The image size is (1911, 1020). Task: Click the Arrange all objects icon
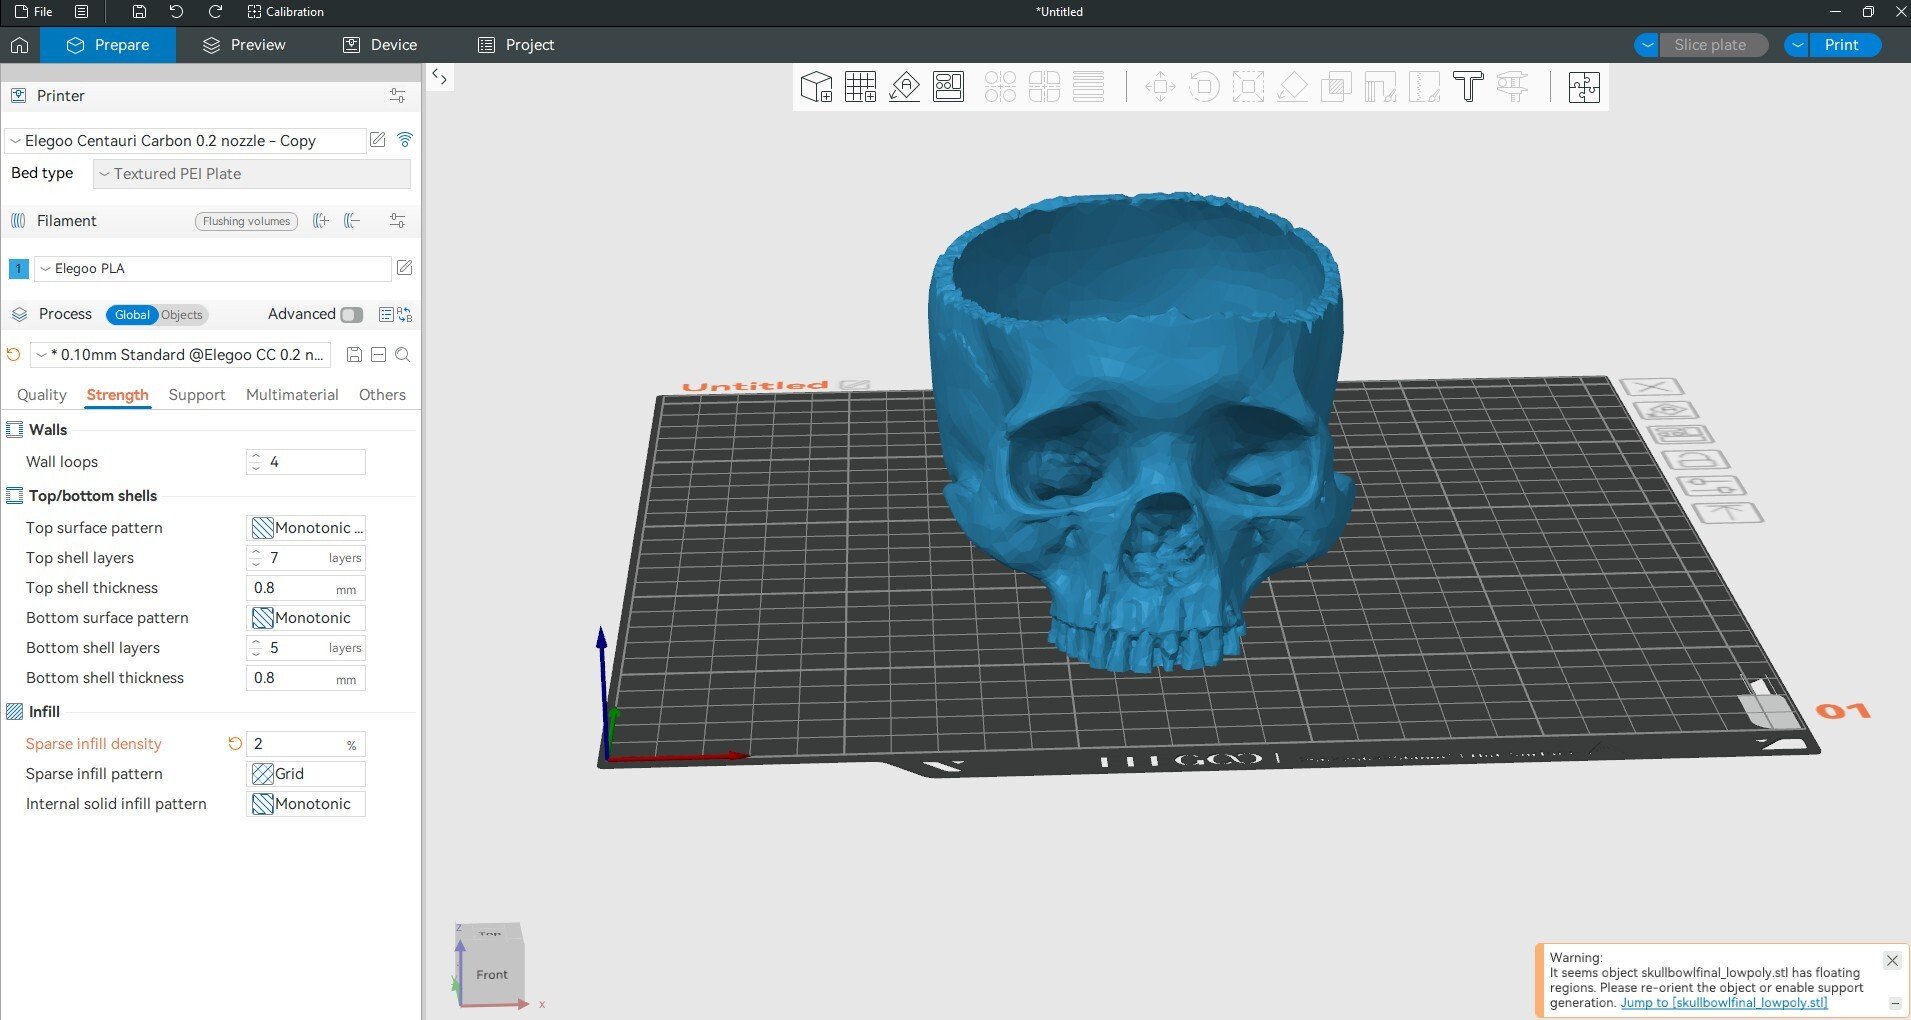(x=948, y=87)
